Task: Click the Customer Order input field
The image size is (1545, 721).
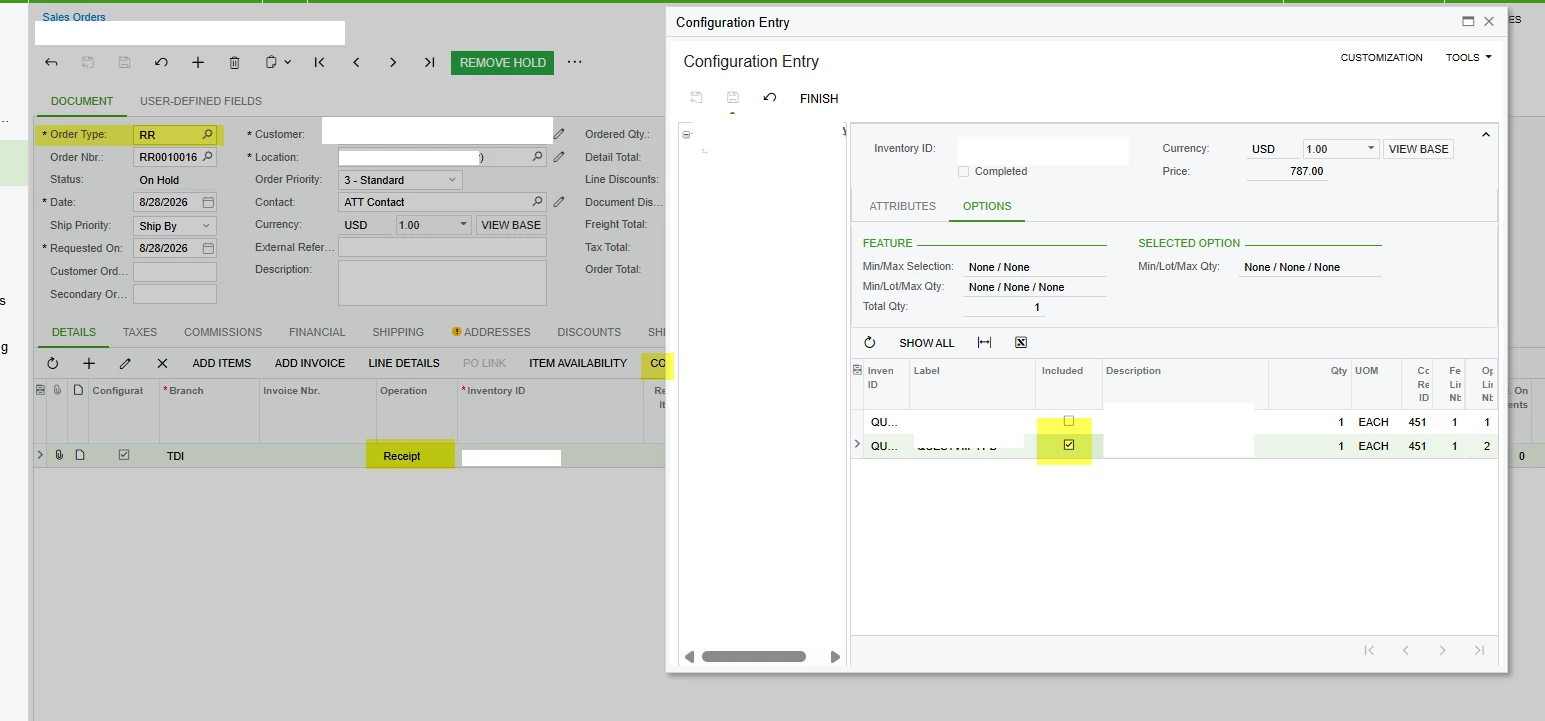Action: pyautogui.click(x=175, y=271)
